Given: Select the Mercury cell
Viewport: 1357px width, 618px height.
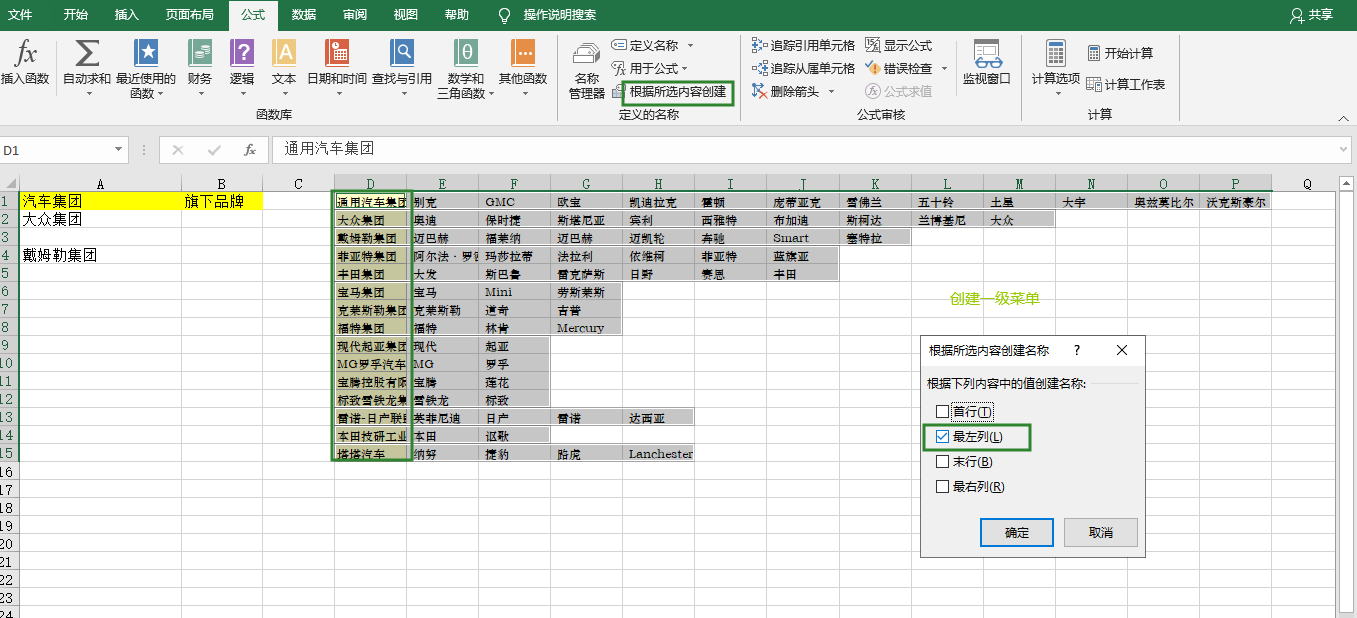Looking at the screenshot, I should tap(587, 327).
